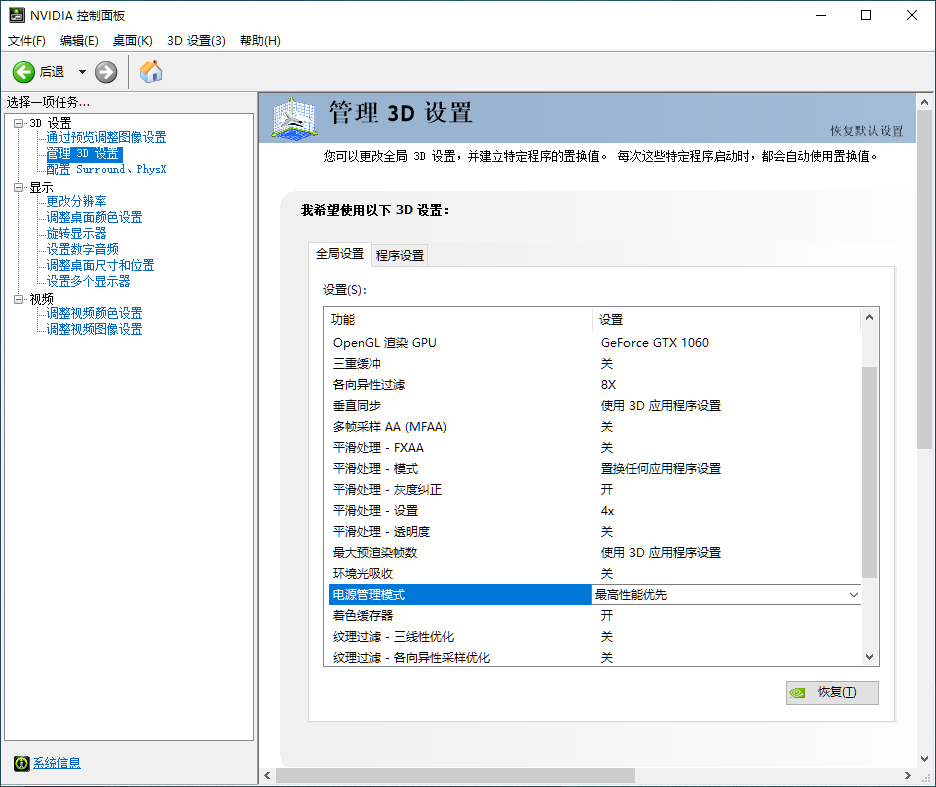Viewport: 936px width, 787px height.
Task: Collapse the 3D 设置 tree node
Action: (x=19, y=123)
